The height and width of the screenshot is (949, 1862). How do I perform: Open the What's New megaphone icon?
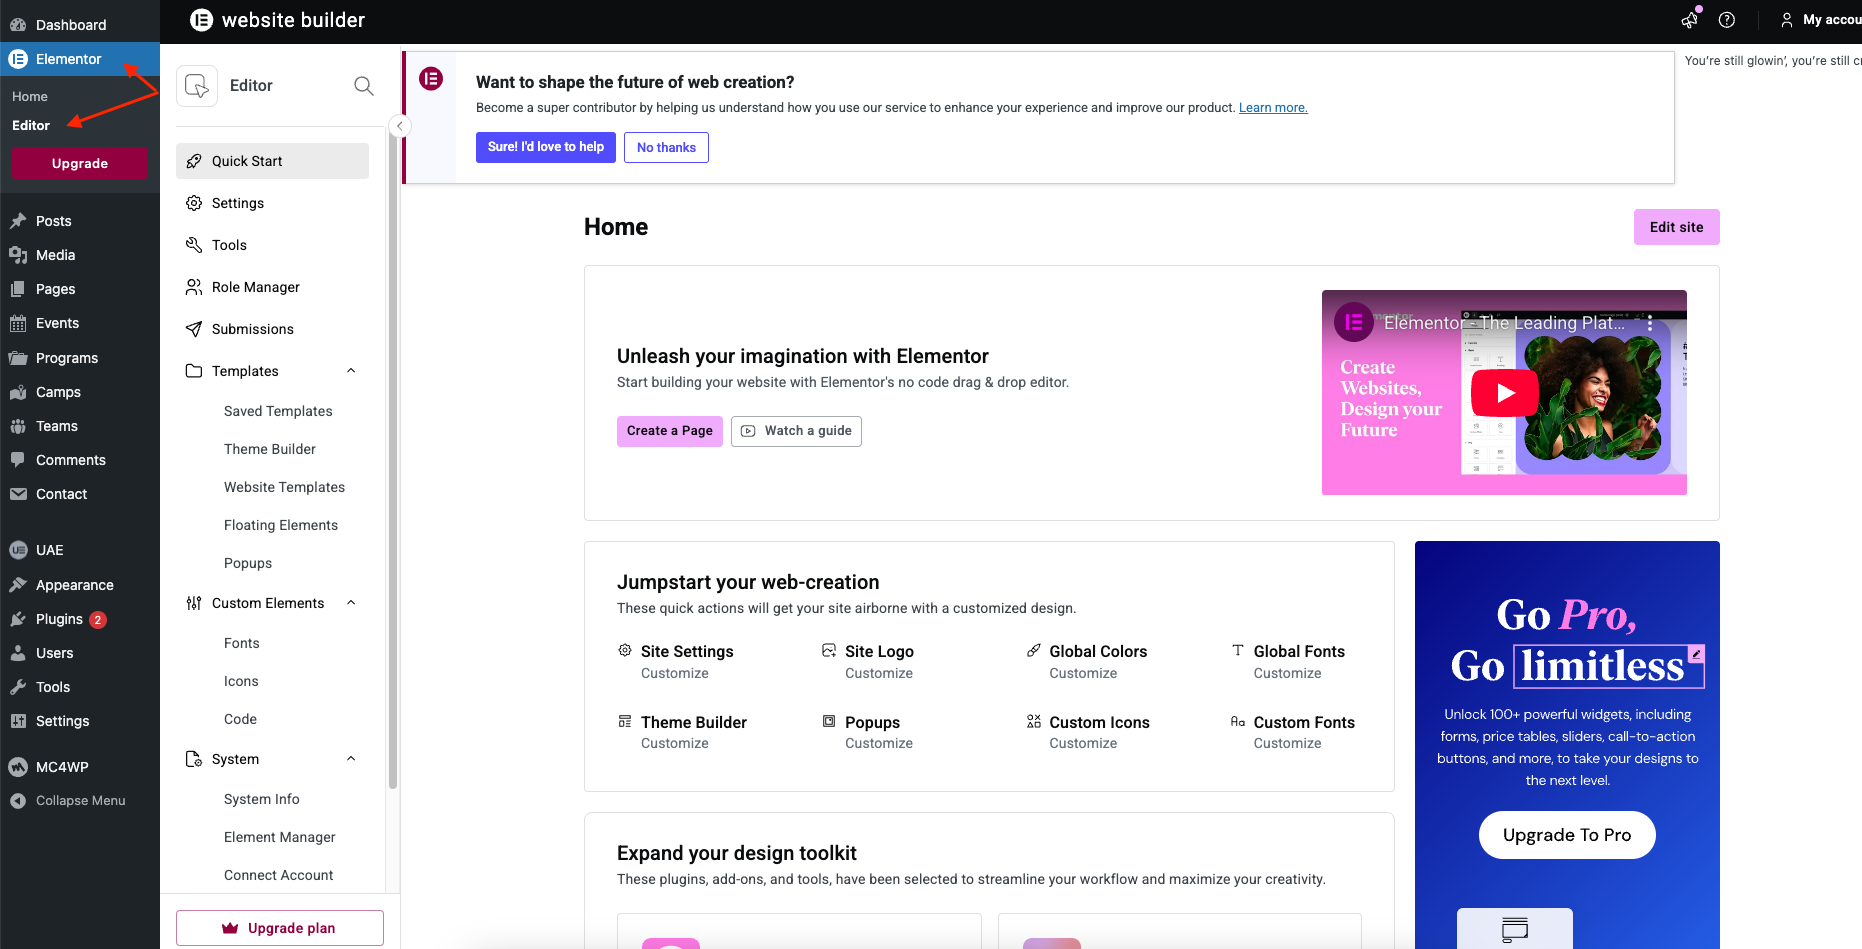pos(1690,20)
